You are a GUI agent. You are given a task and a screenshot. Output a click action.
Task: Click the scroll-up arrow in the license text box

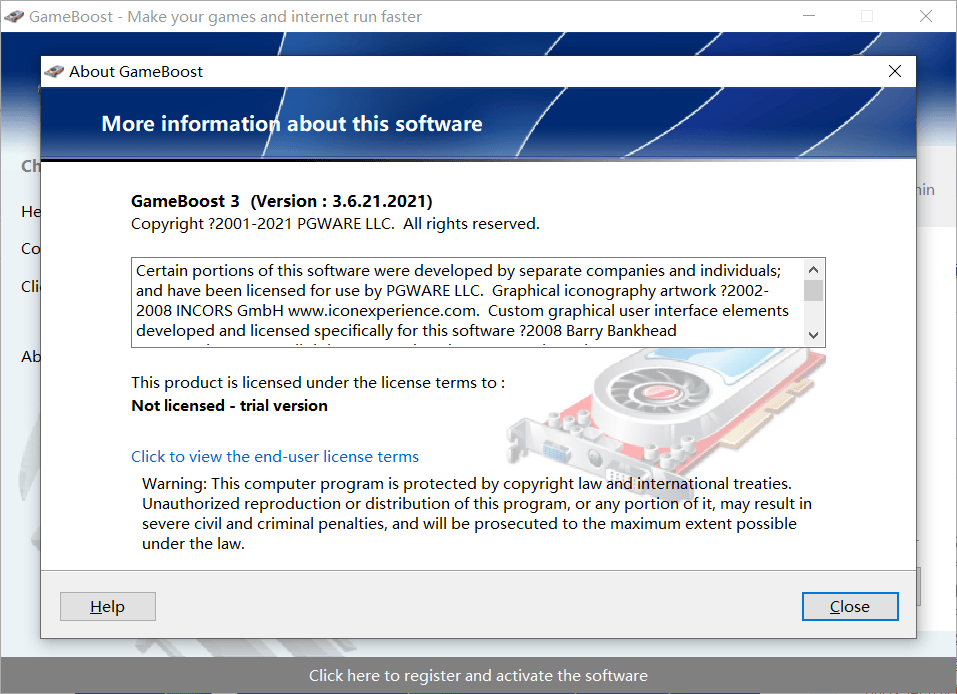(813, 268)
